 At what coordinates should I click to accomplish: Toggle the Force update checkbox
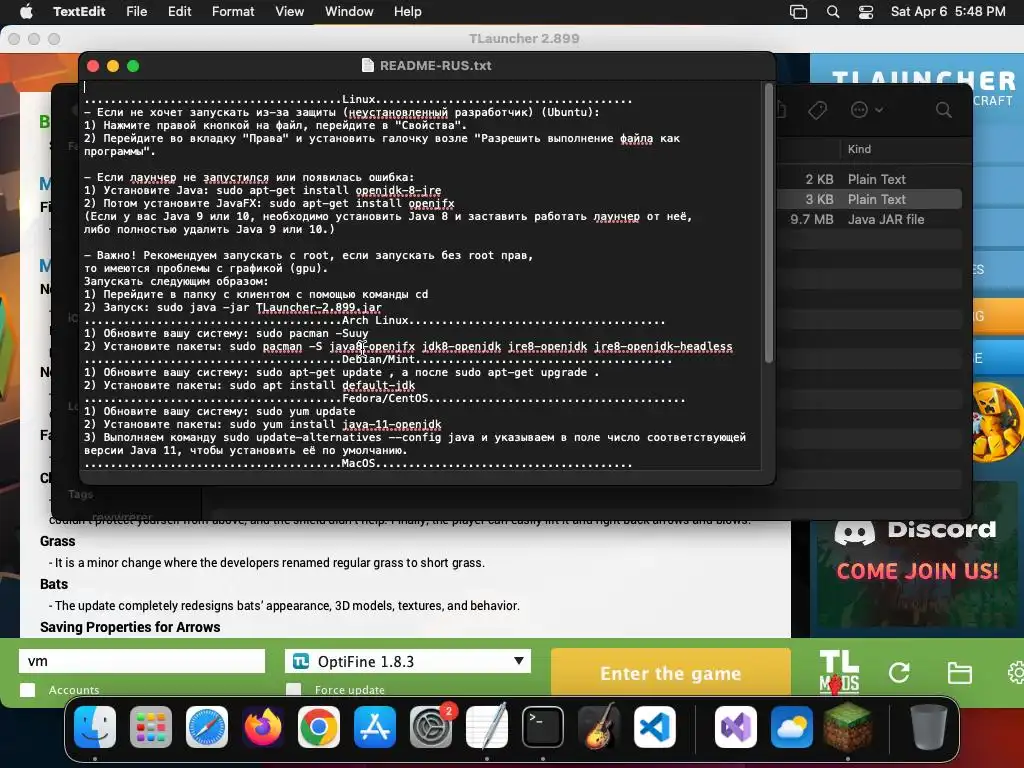click(x=294, y=690)
